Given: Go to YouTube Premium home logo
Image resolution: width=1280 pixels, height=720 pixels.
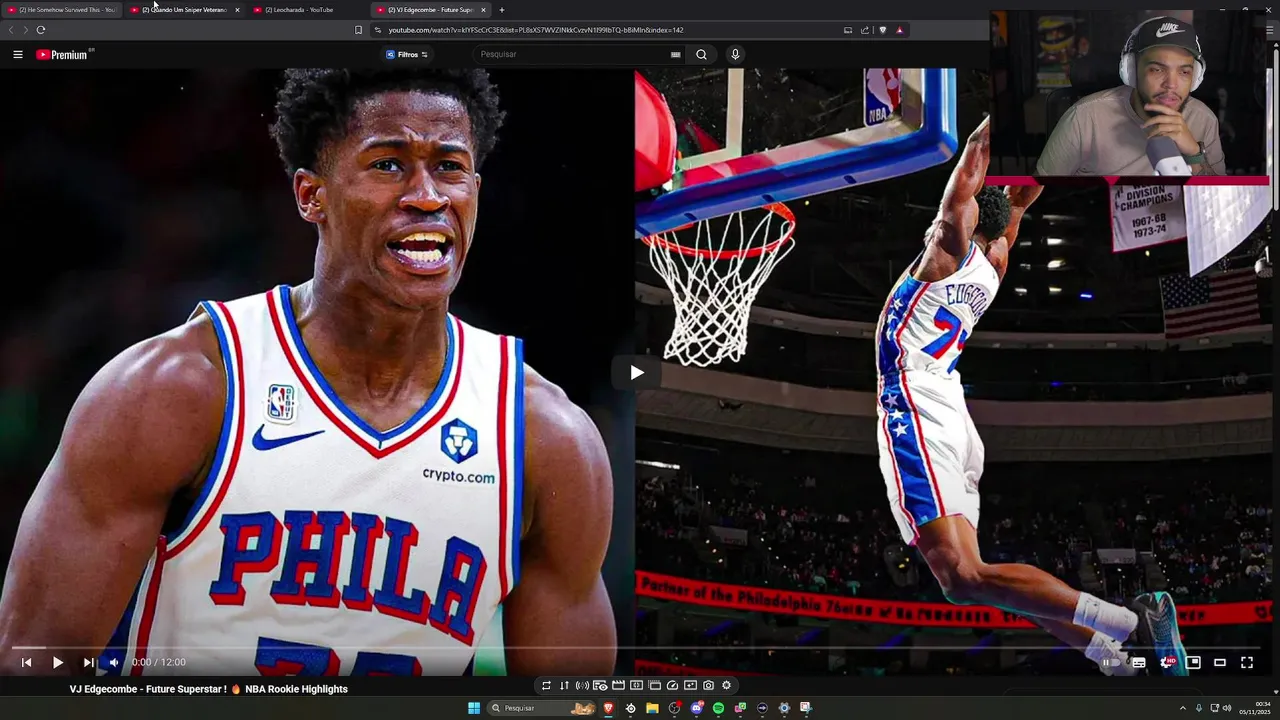Looking at the screenshot, I should coord(64,54).
